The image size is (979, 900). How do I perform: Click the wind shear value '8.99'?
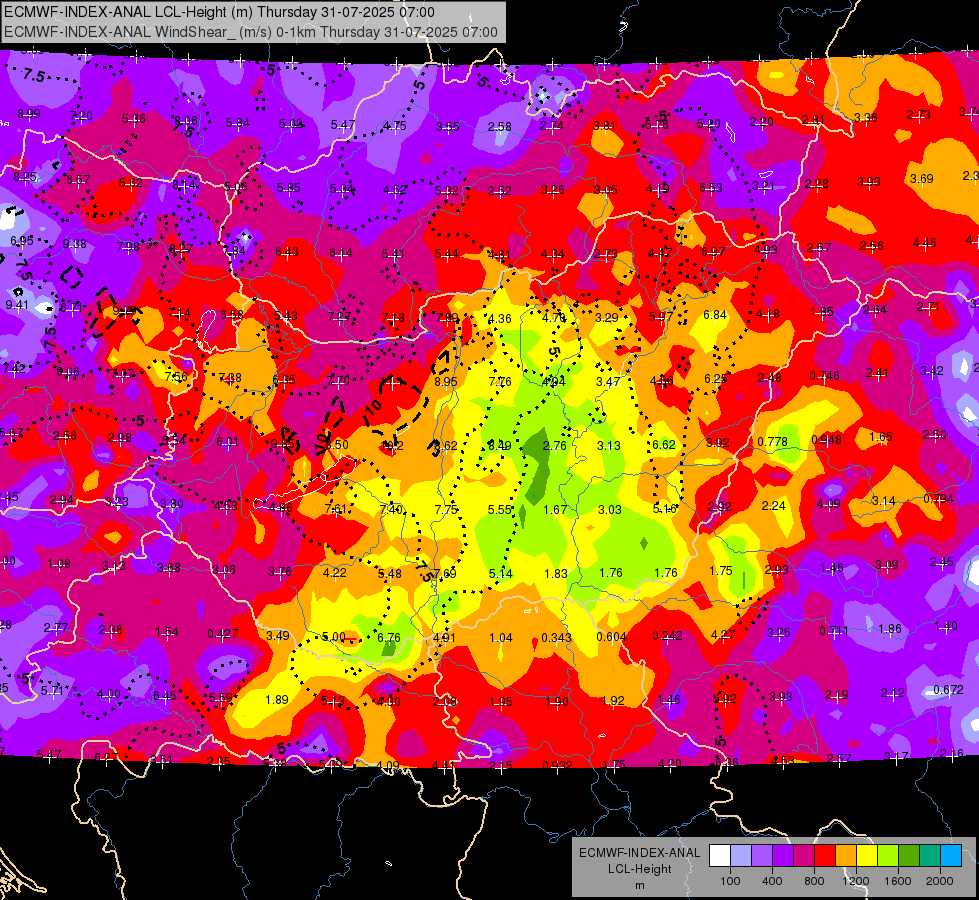(x=29, y=114)
